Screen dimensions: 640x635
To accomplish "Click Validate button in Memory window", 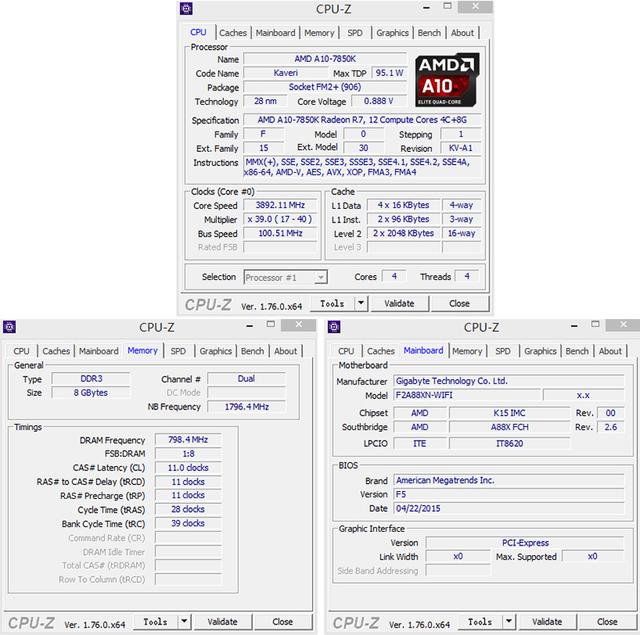I will [x=222, y=621].
